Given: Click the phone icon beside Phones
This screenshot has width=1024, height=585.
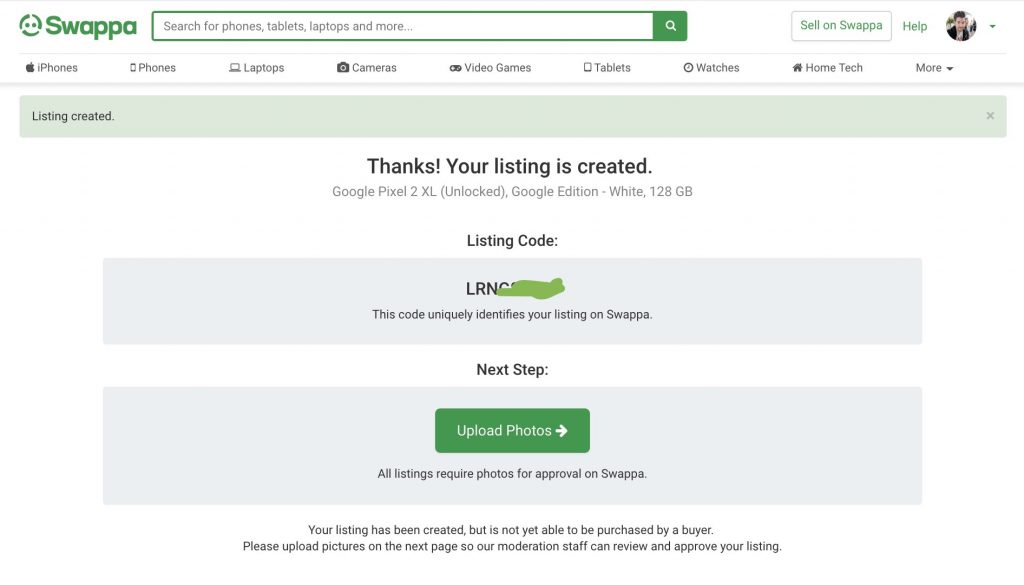Looking at the screenshot, I should click(133, 68).
